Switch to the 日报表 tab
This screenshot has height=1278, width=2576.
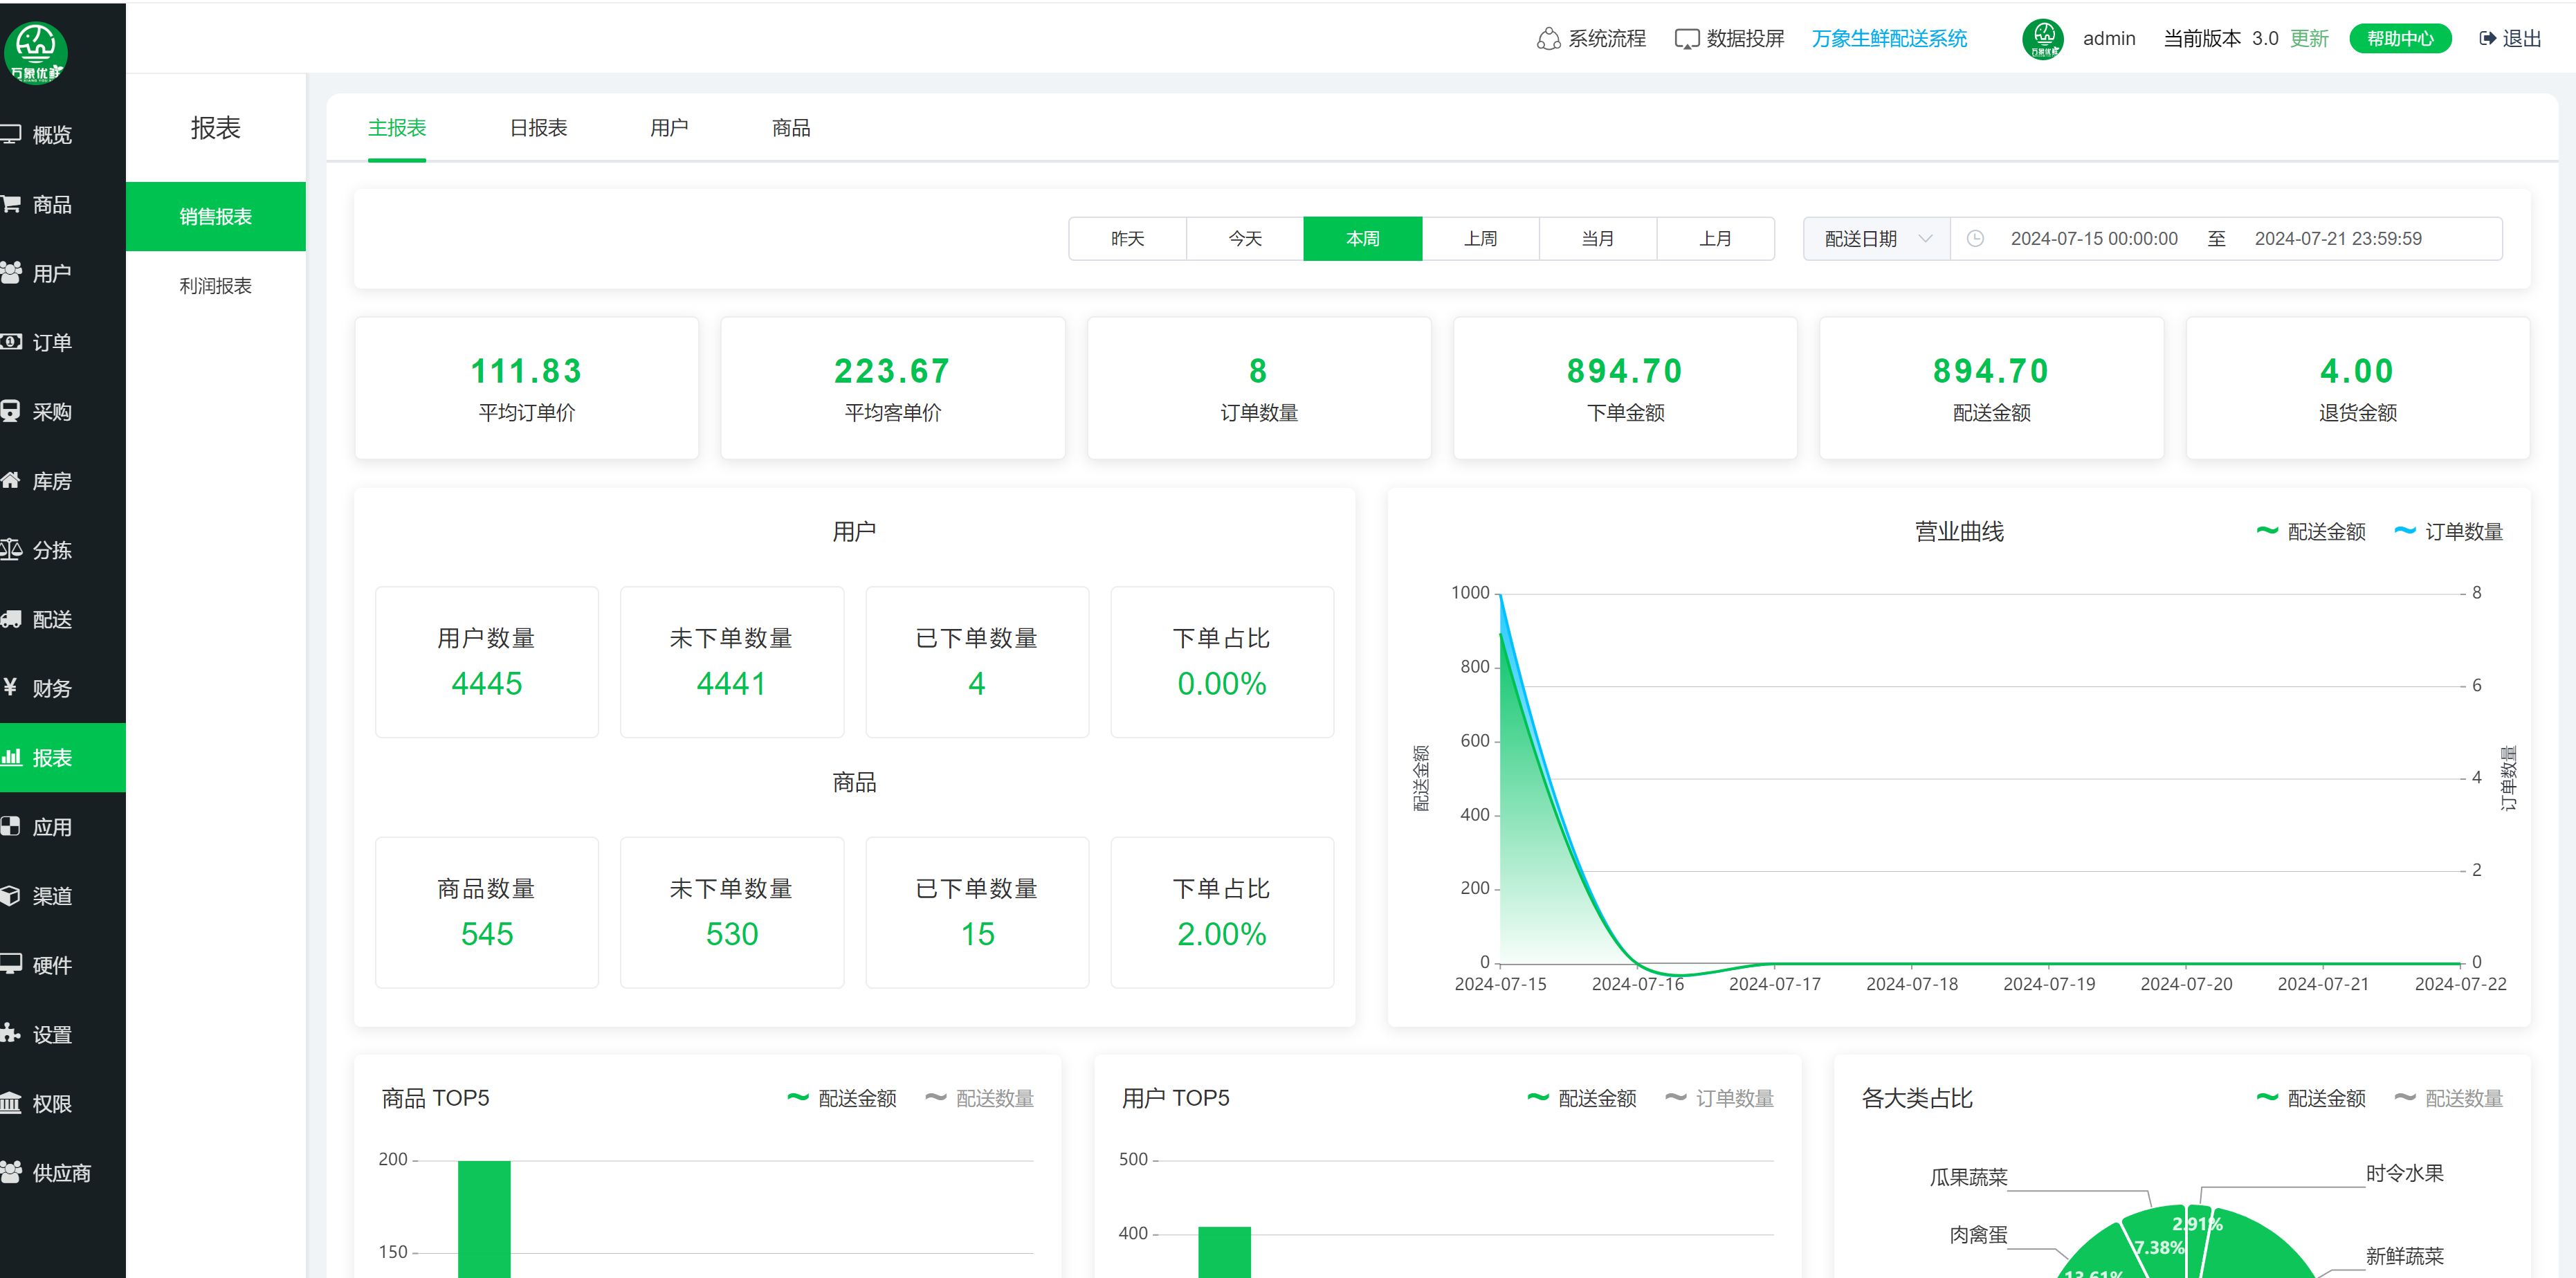(x=538, y=128)
